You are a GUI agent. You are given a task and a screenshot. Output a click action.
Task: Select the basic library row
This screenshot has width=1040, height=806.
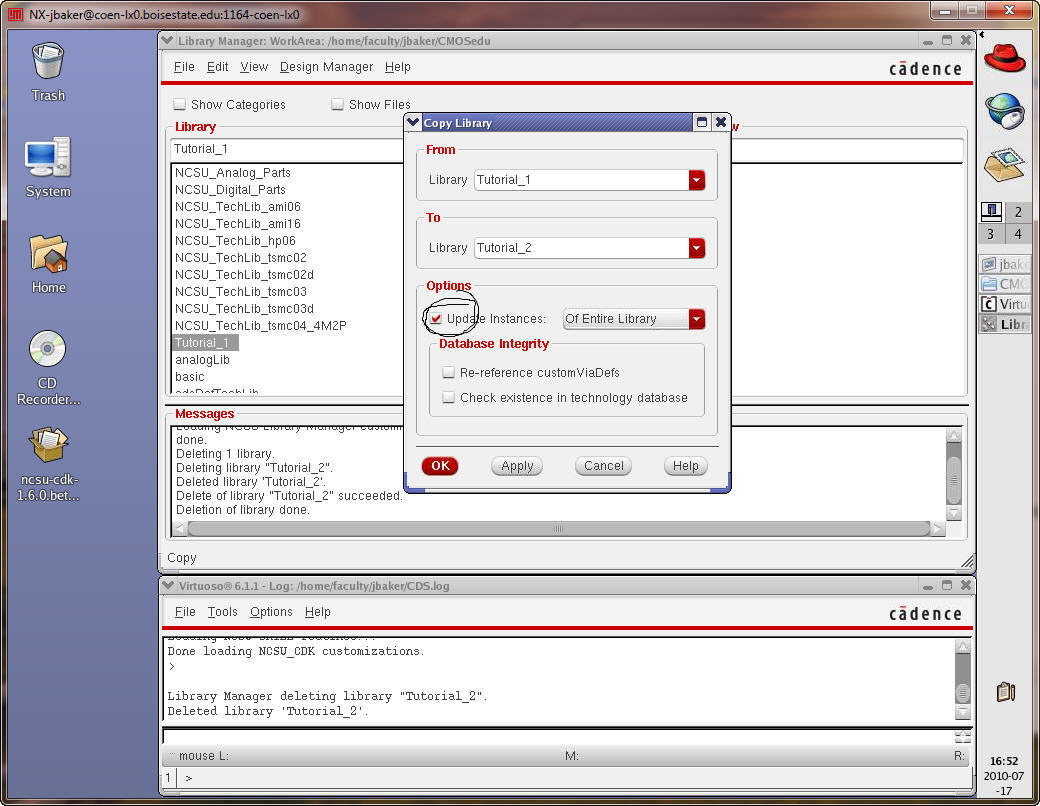tap(190, 377)
